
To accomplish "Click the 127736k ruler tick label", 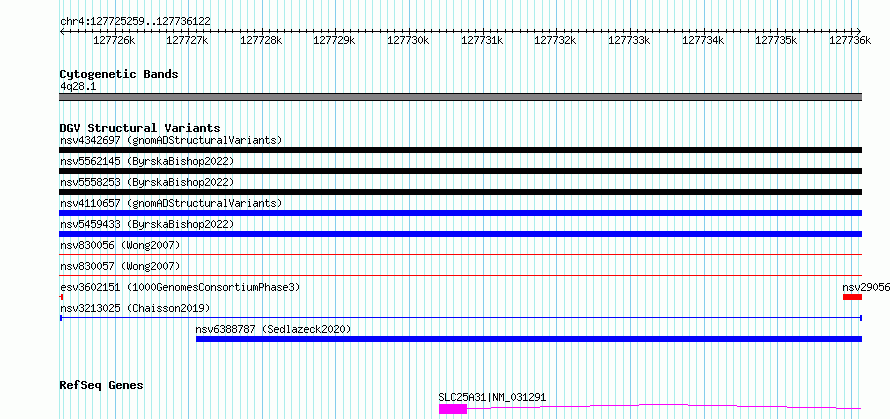I will click(x=850, y=40).
